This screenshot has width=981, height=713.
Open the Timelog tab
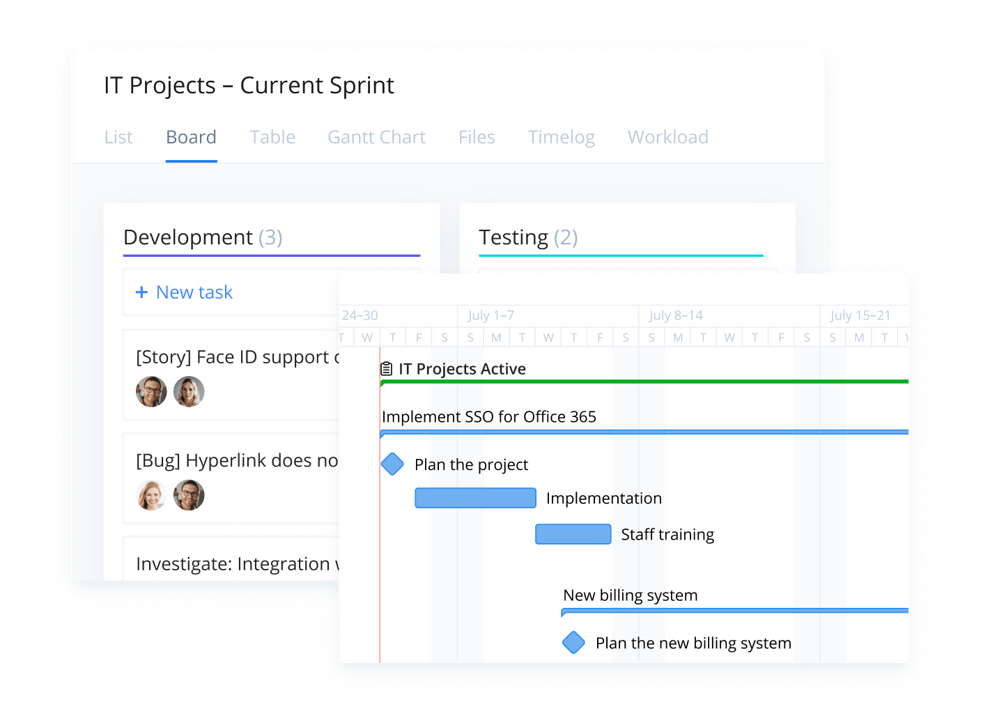[561, 137]
